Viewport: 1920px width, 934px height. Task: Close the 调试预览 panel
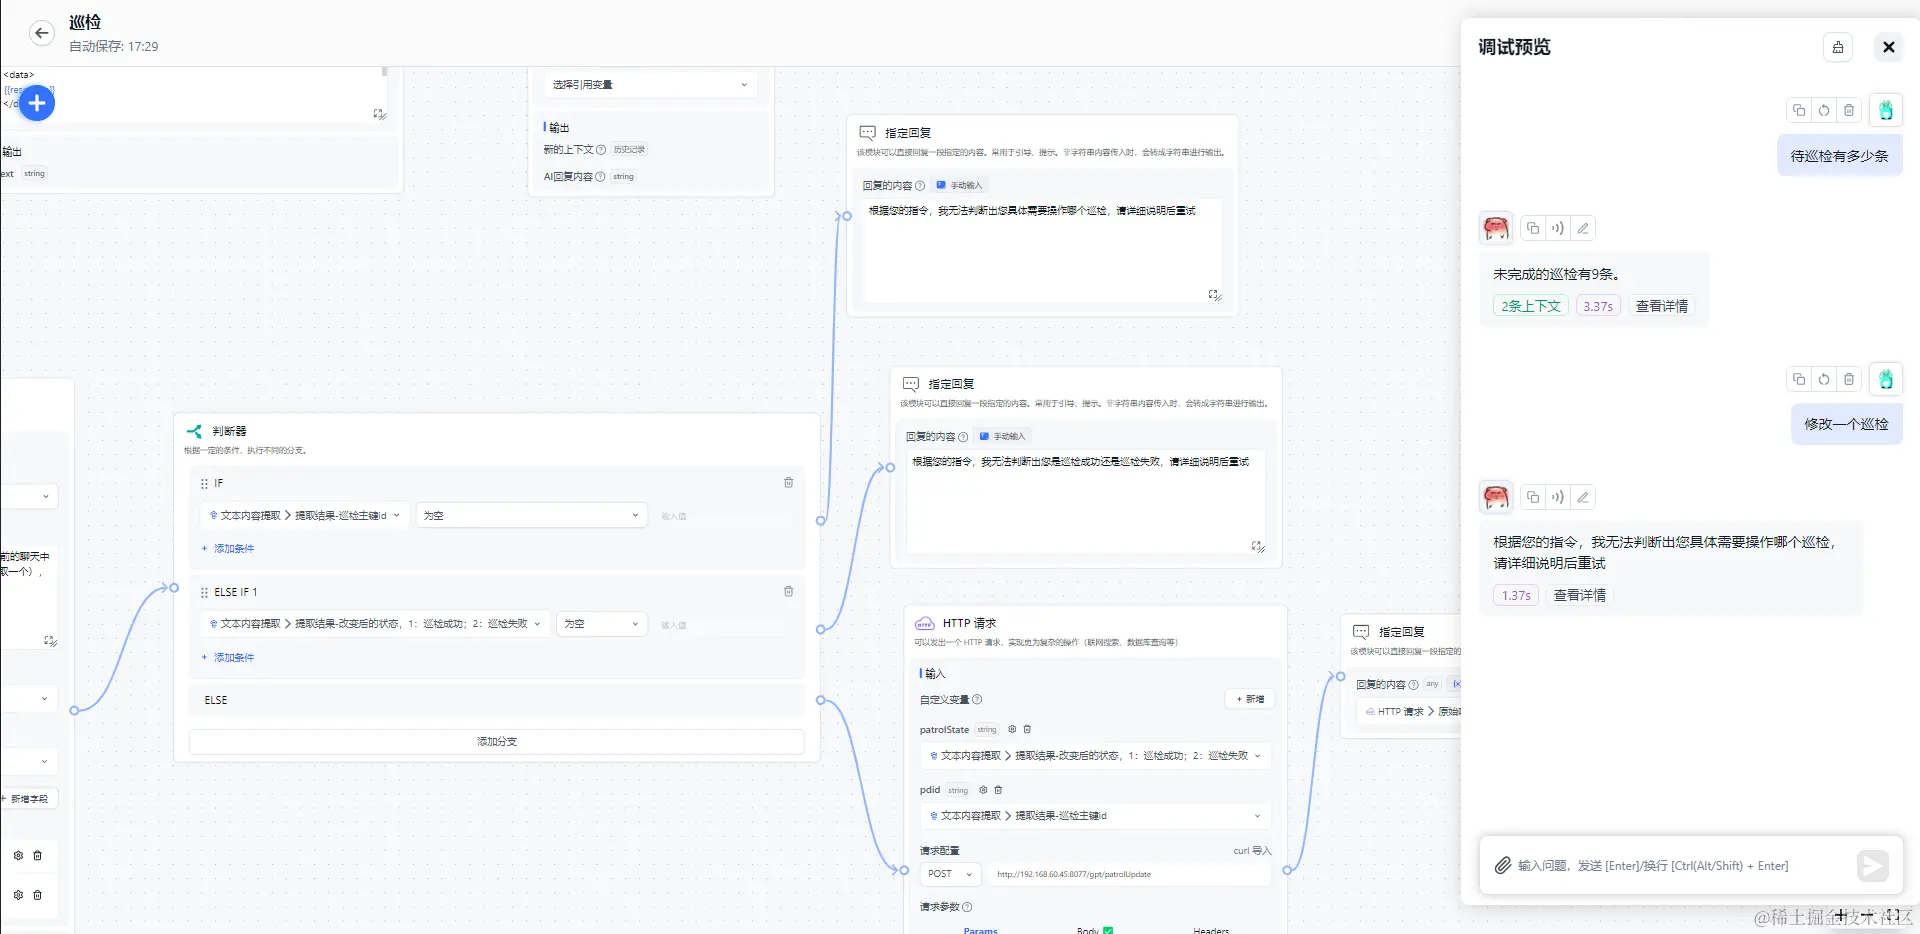[1888, 47]
